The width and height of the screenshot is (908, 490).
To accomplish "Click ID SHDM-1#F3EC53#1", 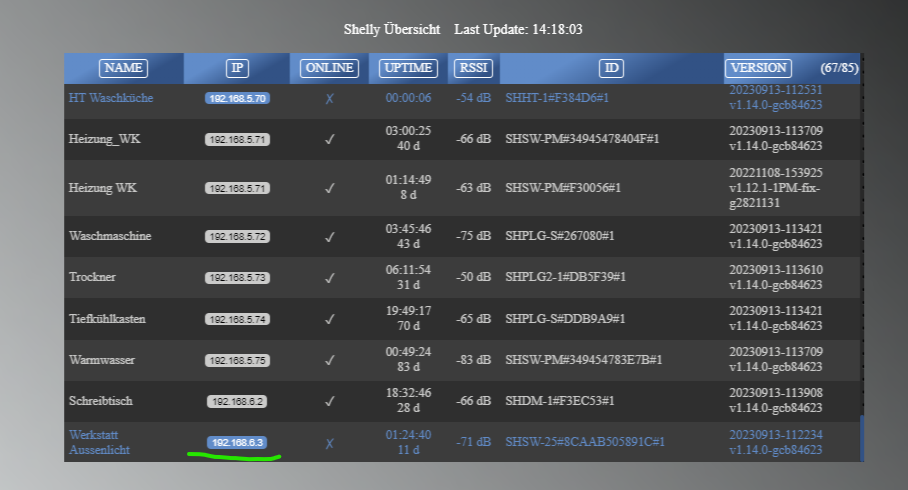I will [559, 401].
